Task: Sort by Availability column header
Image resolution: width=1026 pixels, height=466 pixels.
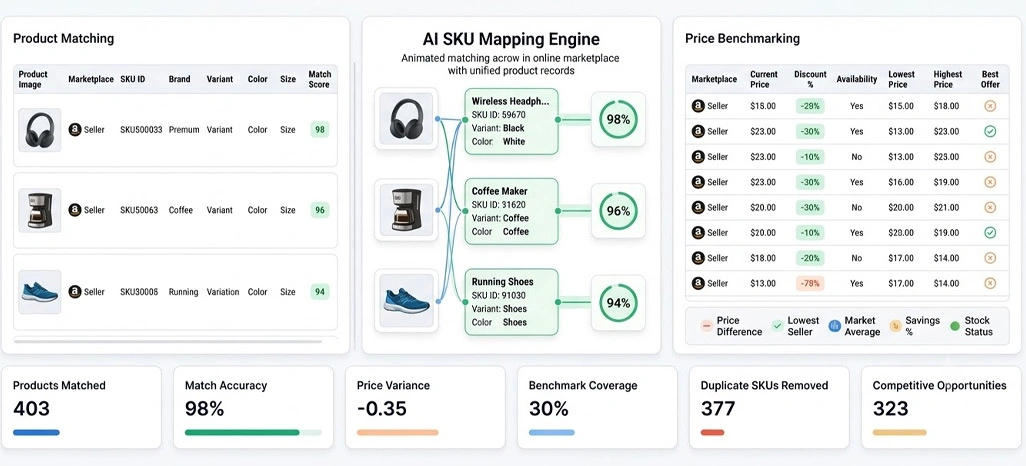Action: tap(857, 79)
